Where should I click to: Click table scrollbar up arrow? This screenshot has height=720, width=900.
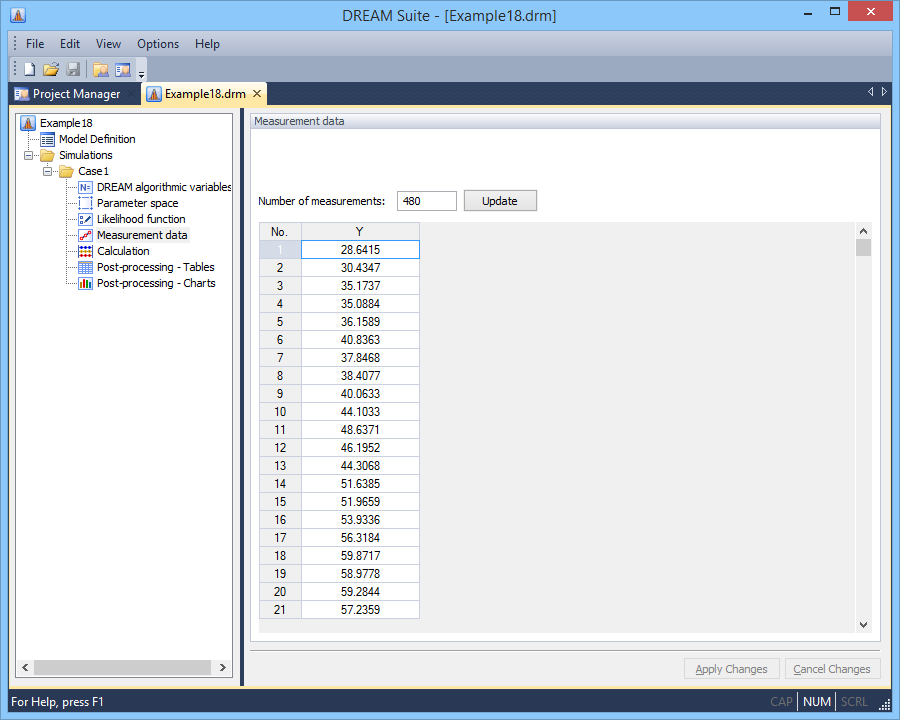[863, 231]
